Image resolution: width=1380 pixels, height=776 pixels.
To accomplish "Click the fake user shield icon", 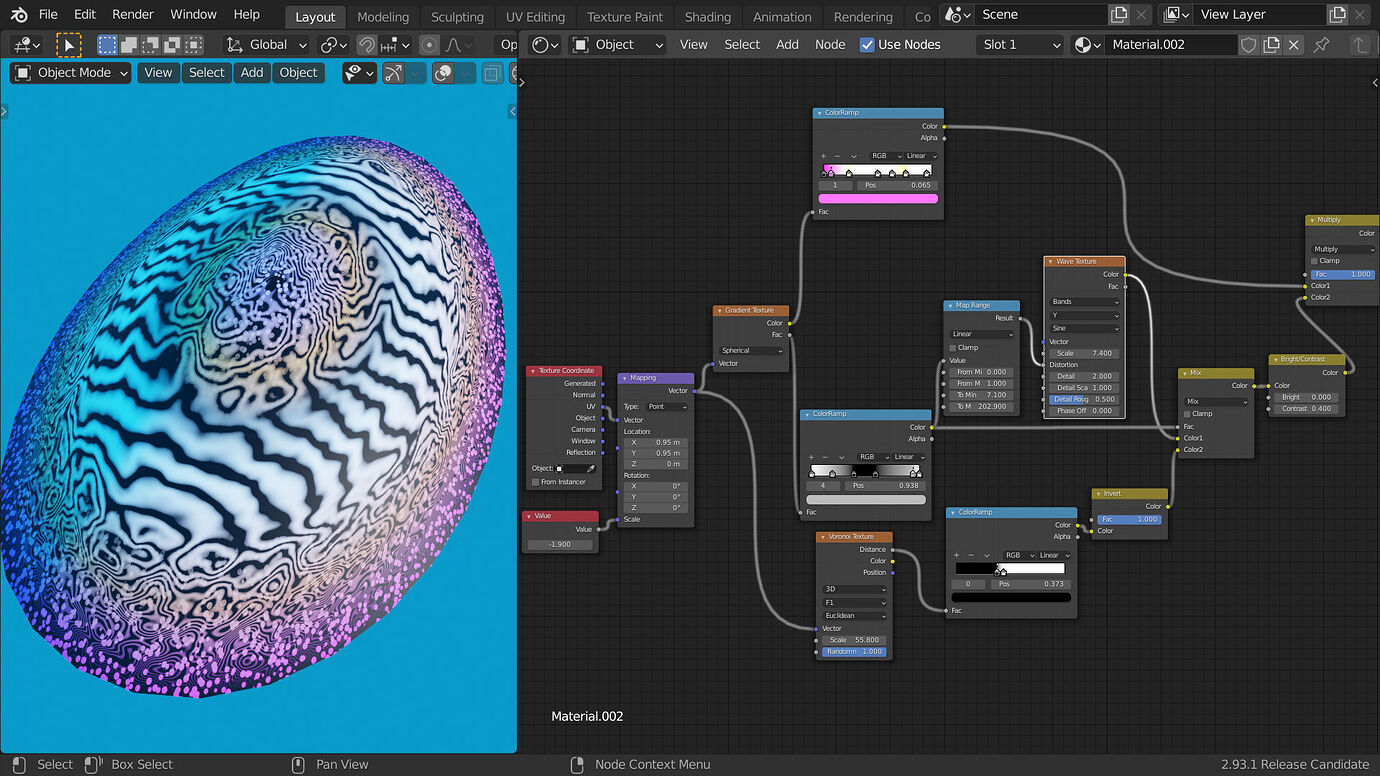I will [x=1248, y=45].
